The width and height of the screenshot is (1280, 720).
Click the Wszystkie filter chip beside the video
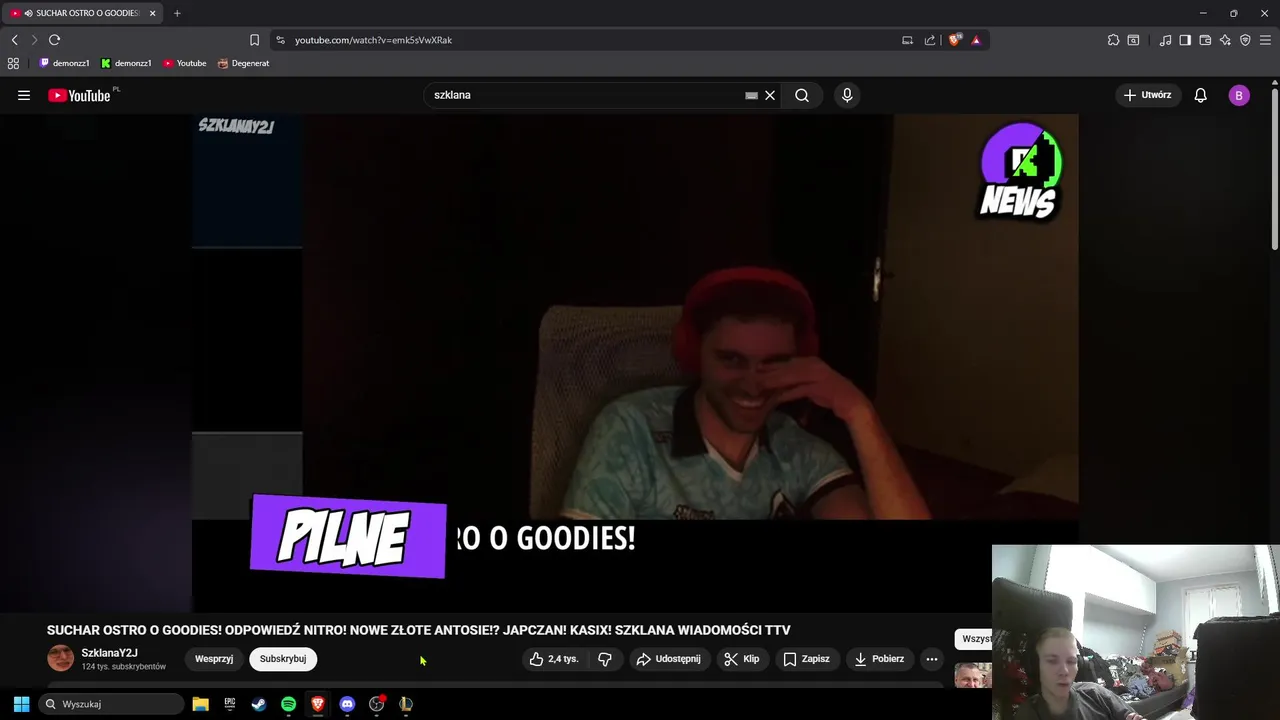pyautogui.click(x=973, y=639)
